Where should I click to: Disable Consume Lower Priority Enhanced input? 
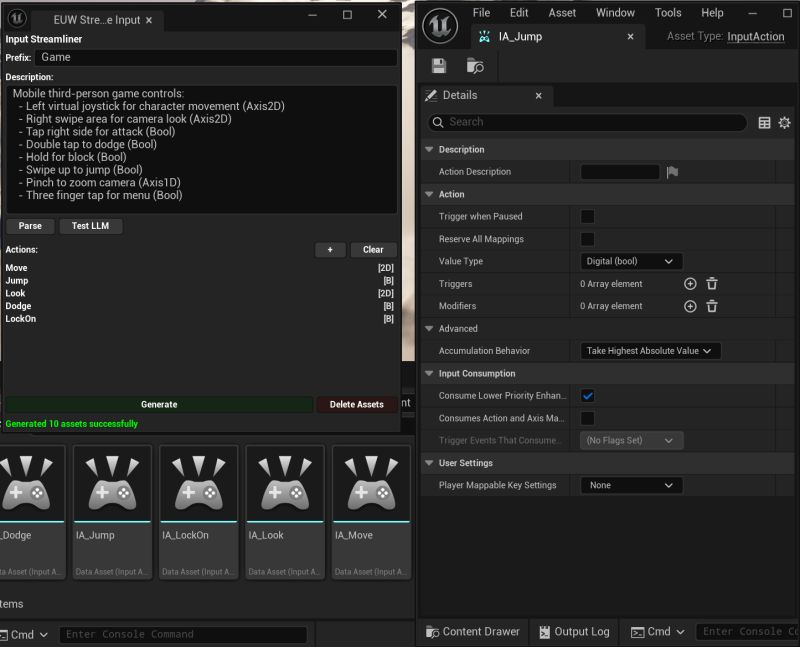(x=587, y=395)
